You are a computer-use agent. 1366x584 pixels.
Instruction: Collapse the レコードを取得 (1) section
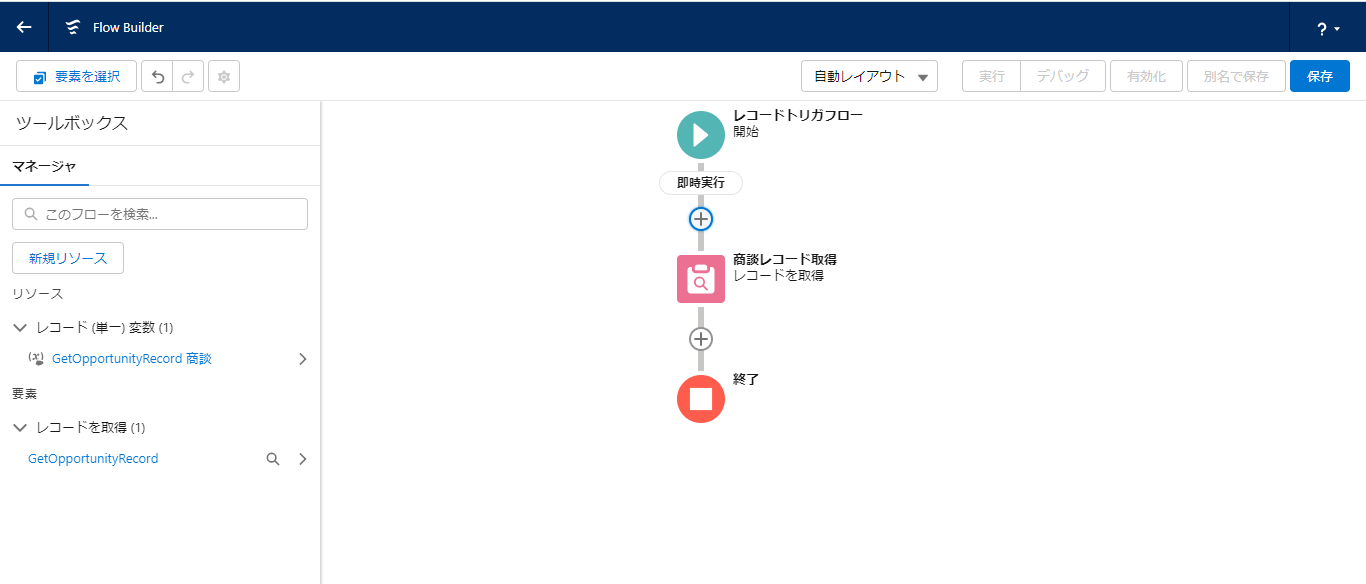20,427
